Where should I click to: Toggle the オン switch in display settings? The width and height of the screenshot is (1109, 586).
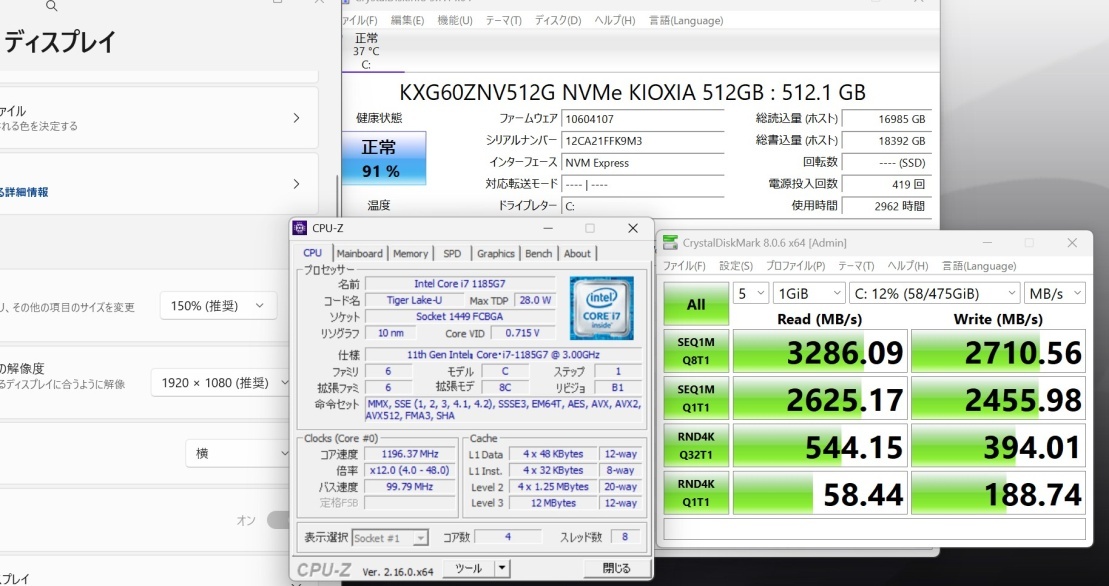[279, 520]
